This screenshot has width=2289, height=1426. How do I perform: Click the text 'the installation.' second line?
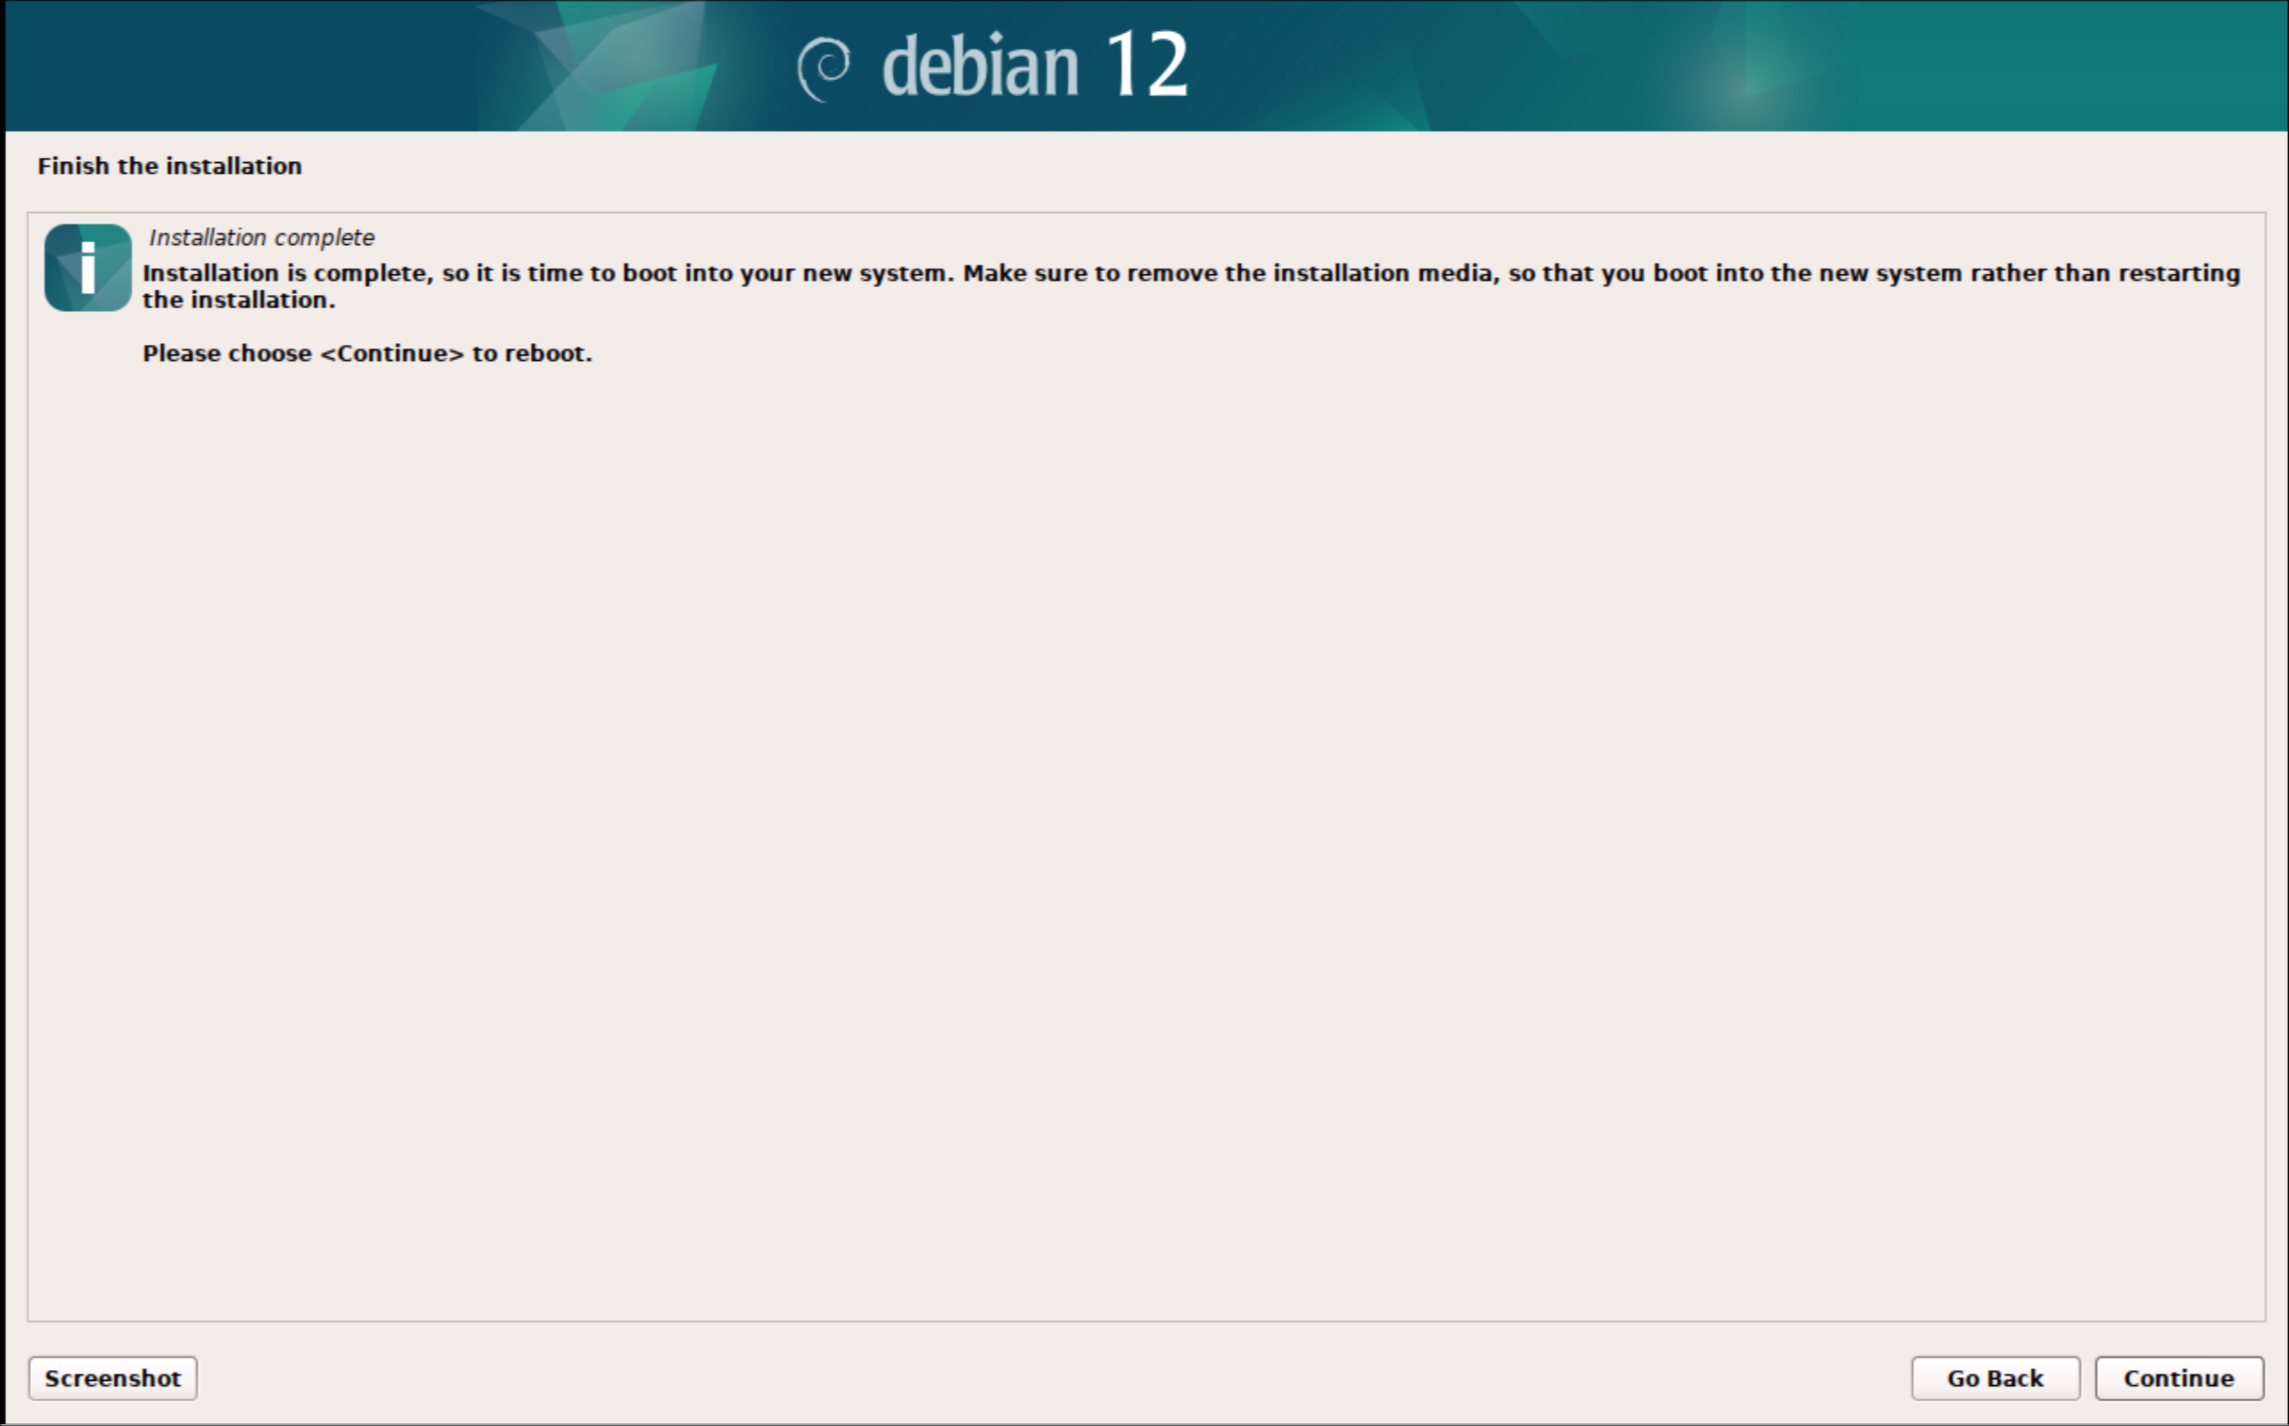238,299
